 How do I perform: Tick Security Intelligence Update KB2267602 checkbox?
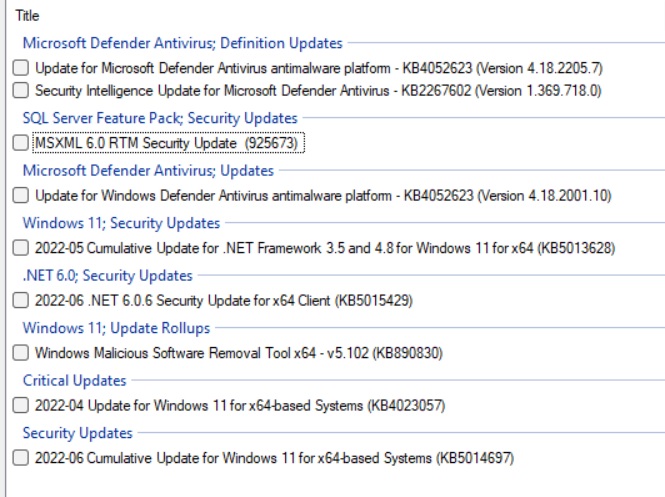click(x=22, y=90)
